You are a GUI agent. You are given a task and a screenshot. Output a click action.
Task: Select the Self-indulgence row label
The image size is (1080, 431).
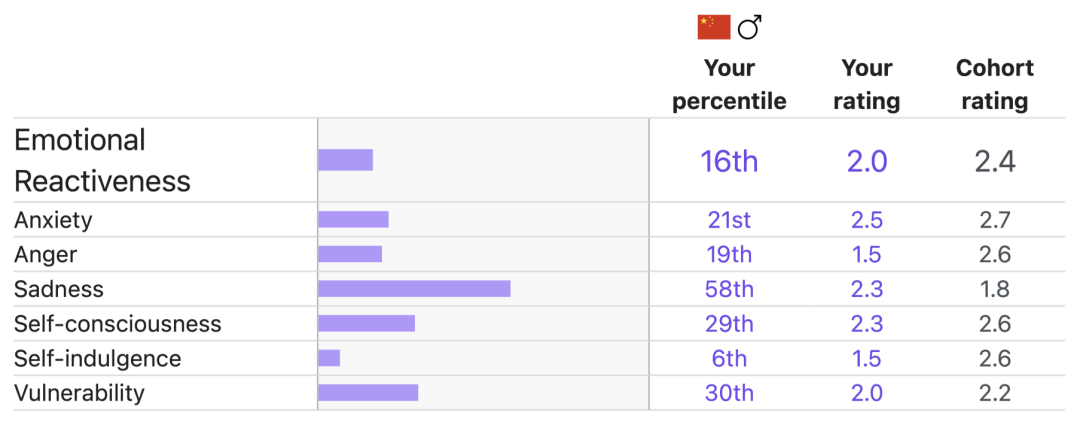[x=98, y=358]
